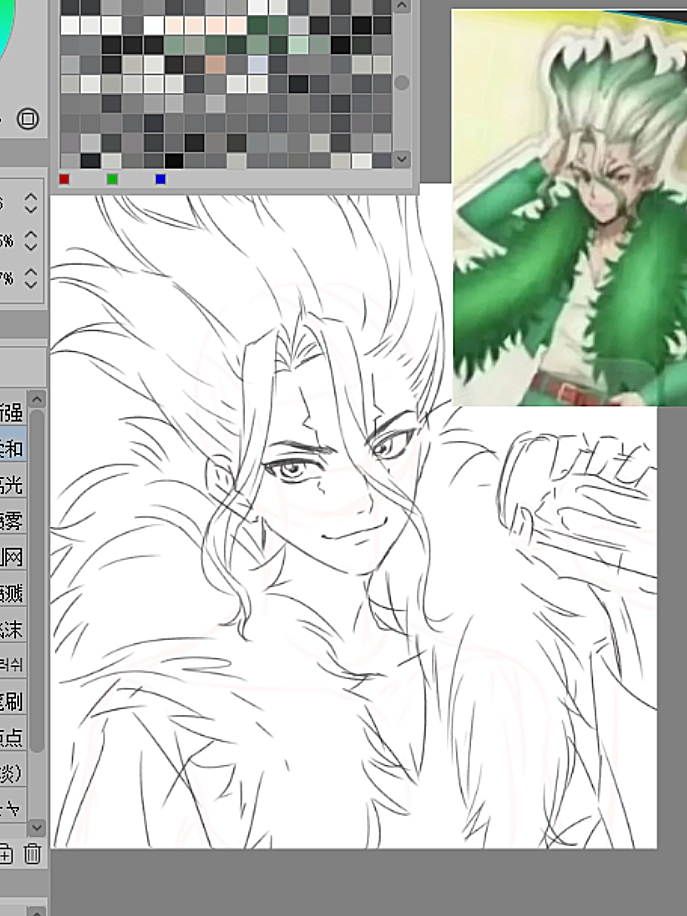Select the salmon-tan swatch in the color set
687x916 pixels.
tap(216, 64)
